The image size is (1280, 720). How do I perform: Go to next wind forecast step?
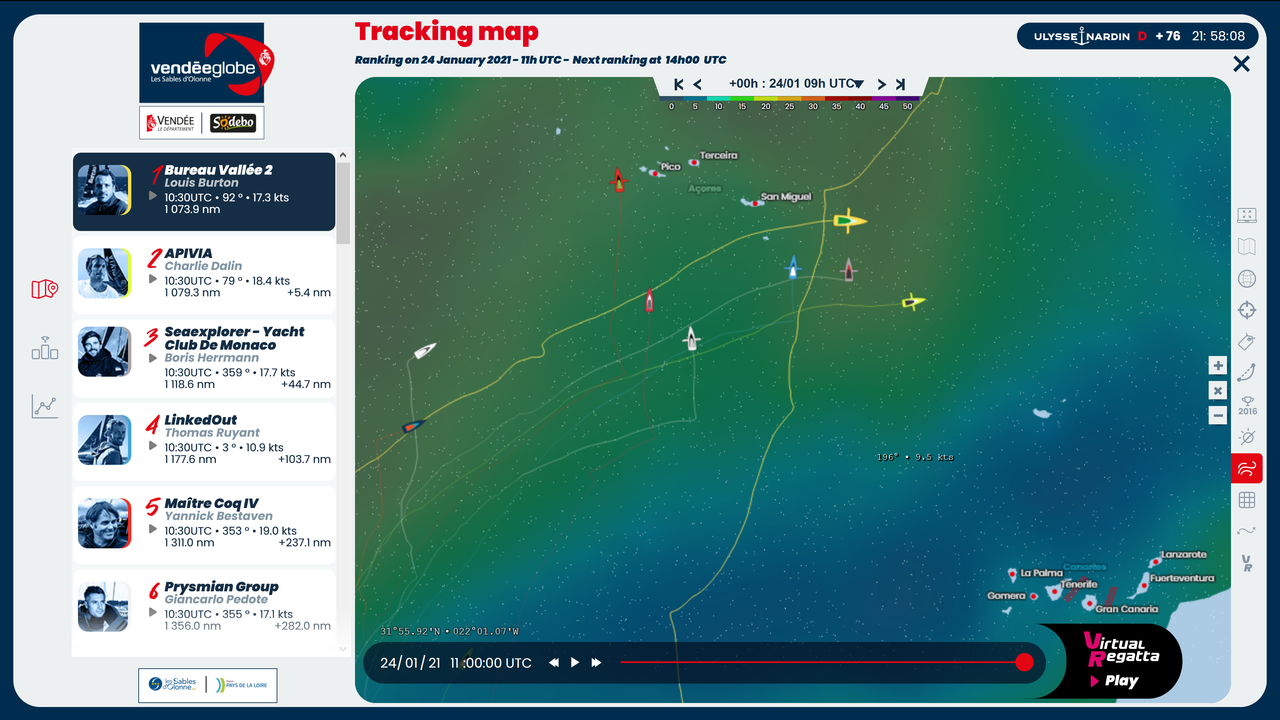(882, 84)
